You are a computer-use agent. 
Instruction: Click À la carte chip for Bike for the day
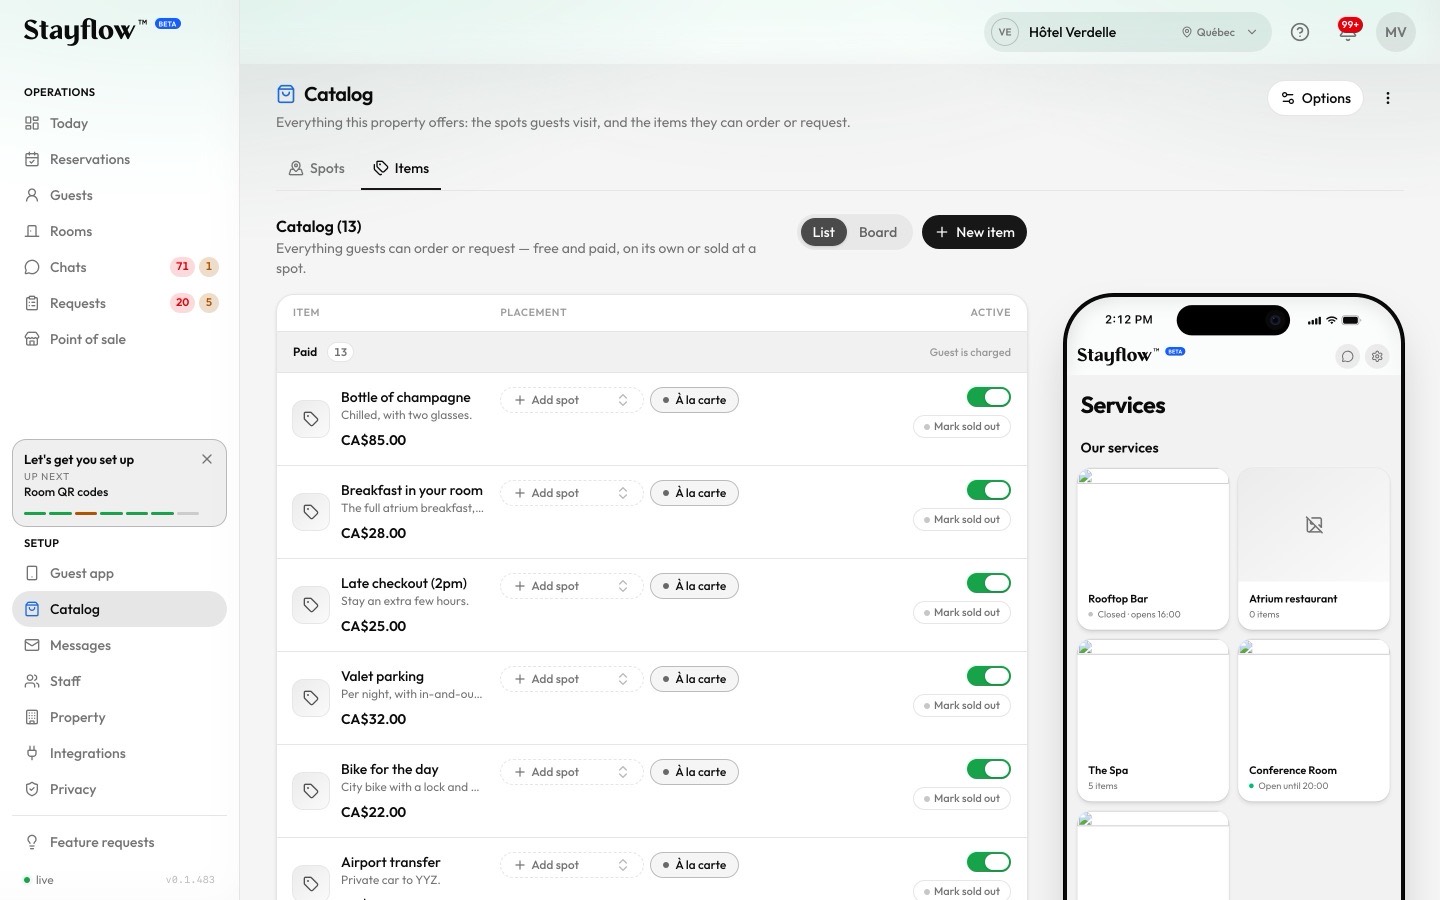click(x=694, y=772)
